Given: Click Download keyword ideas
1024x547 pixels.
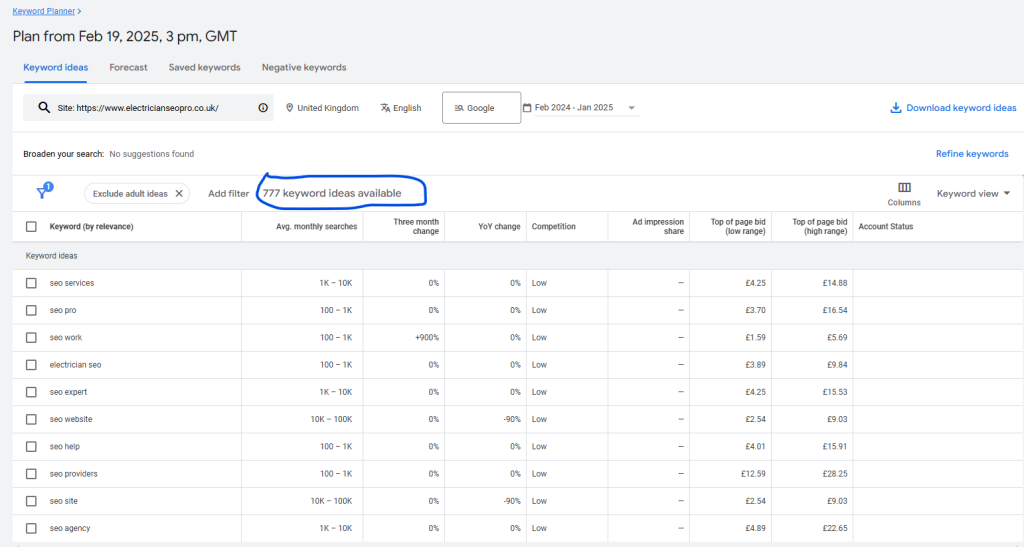Looking at the screenshot, I should pyautogui.click(x=953, y=108).
